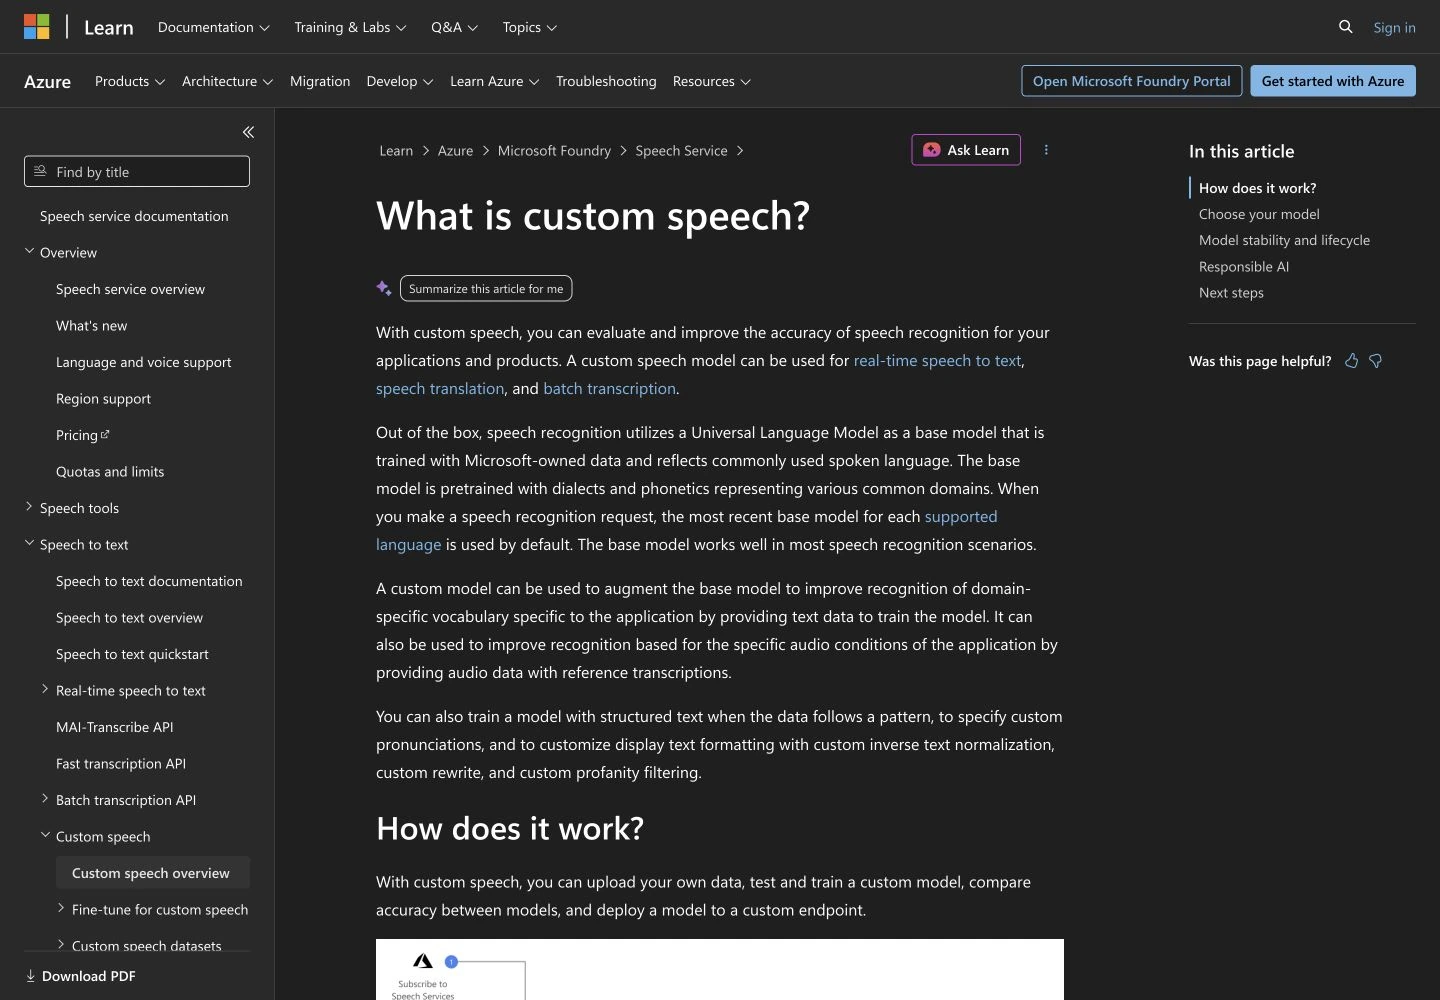
Task: Open the search magnifier icon
Action: 1346,27
